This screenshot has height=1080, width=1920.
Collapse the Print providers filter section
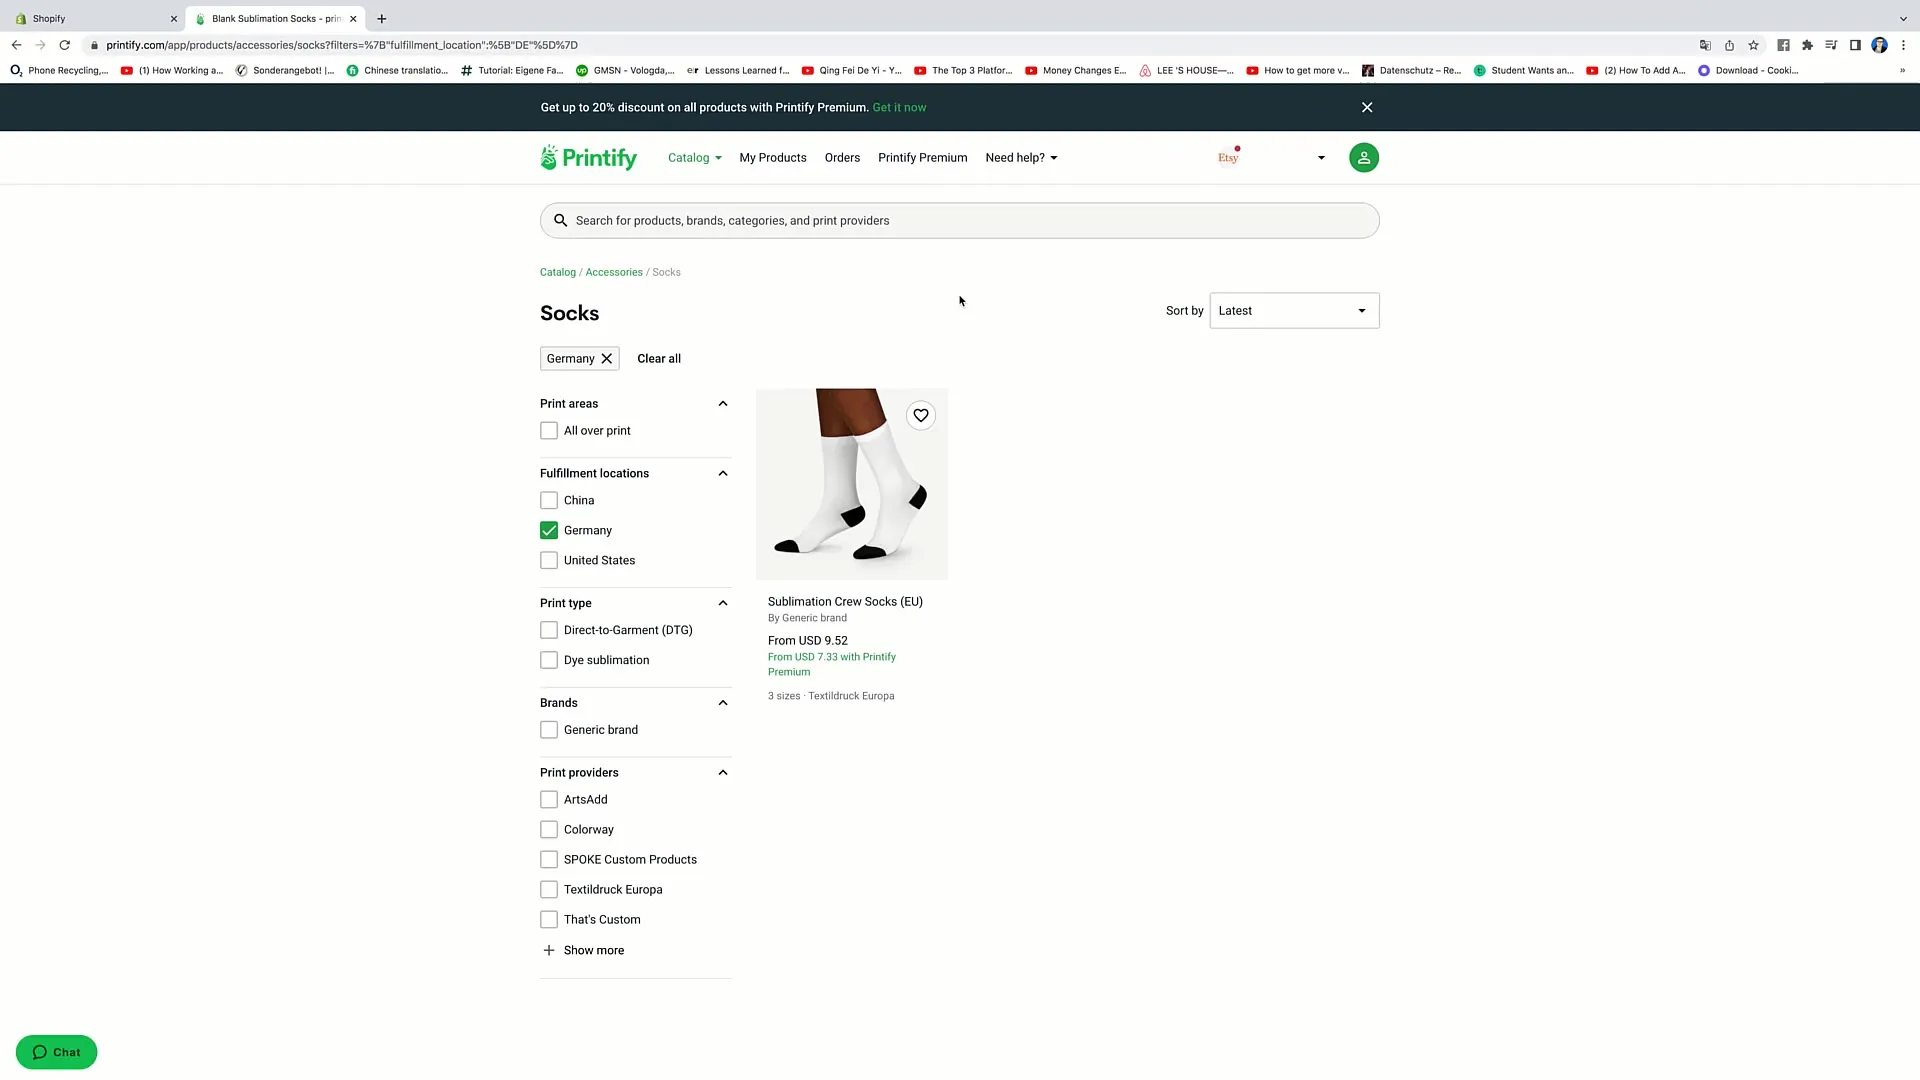pos(723,771)
